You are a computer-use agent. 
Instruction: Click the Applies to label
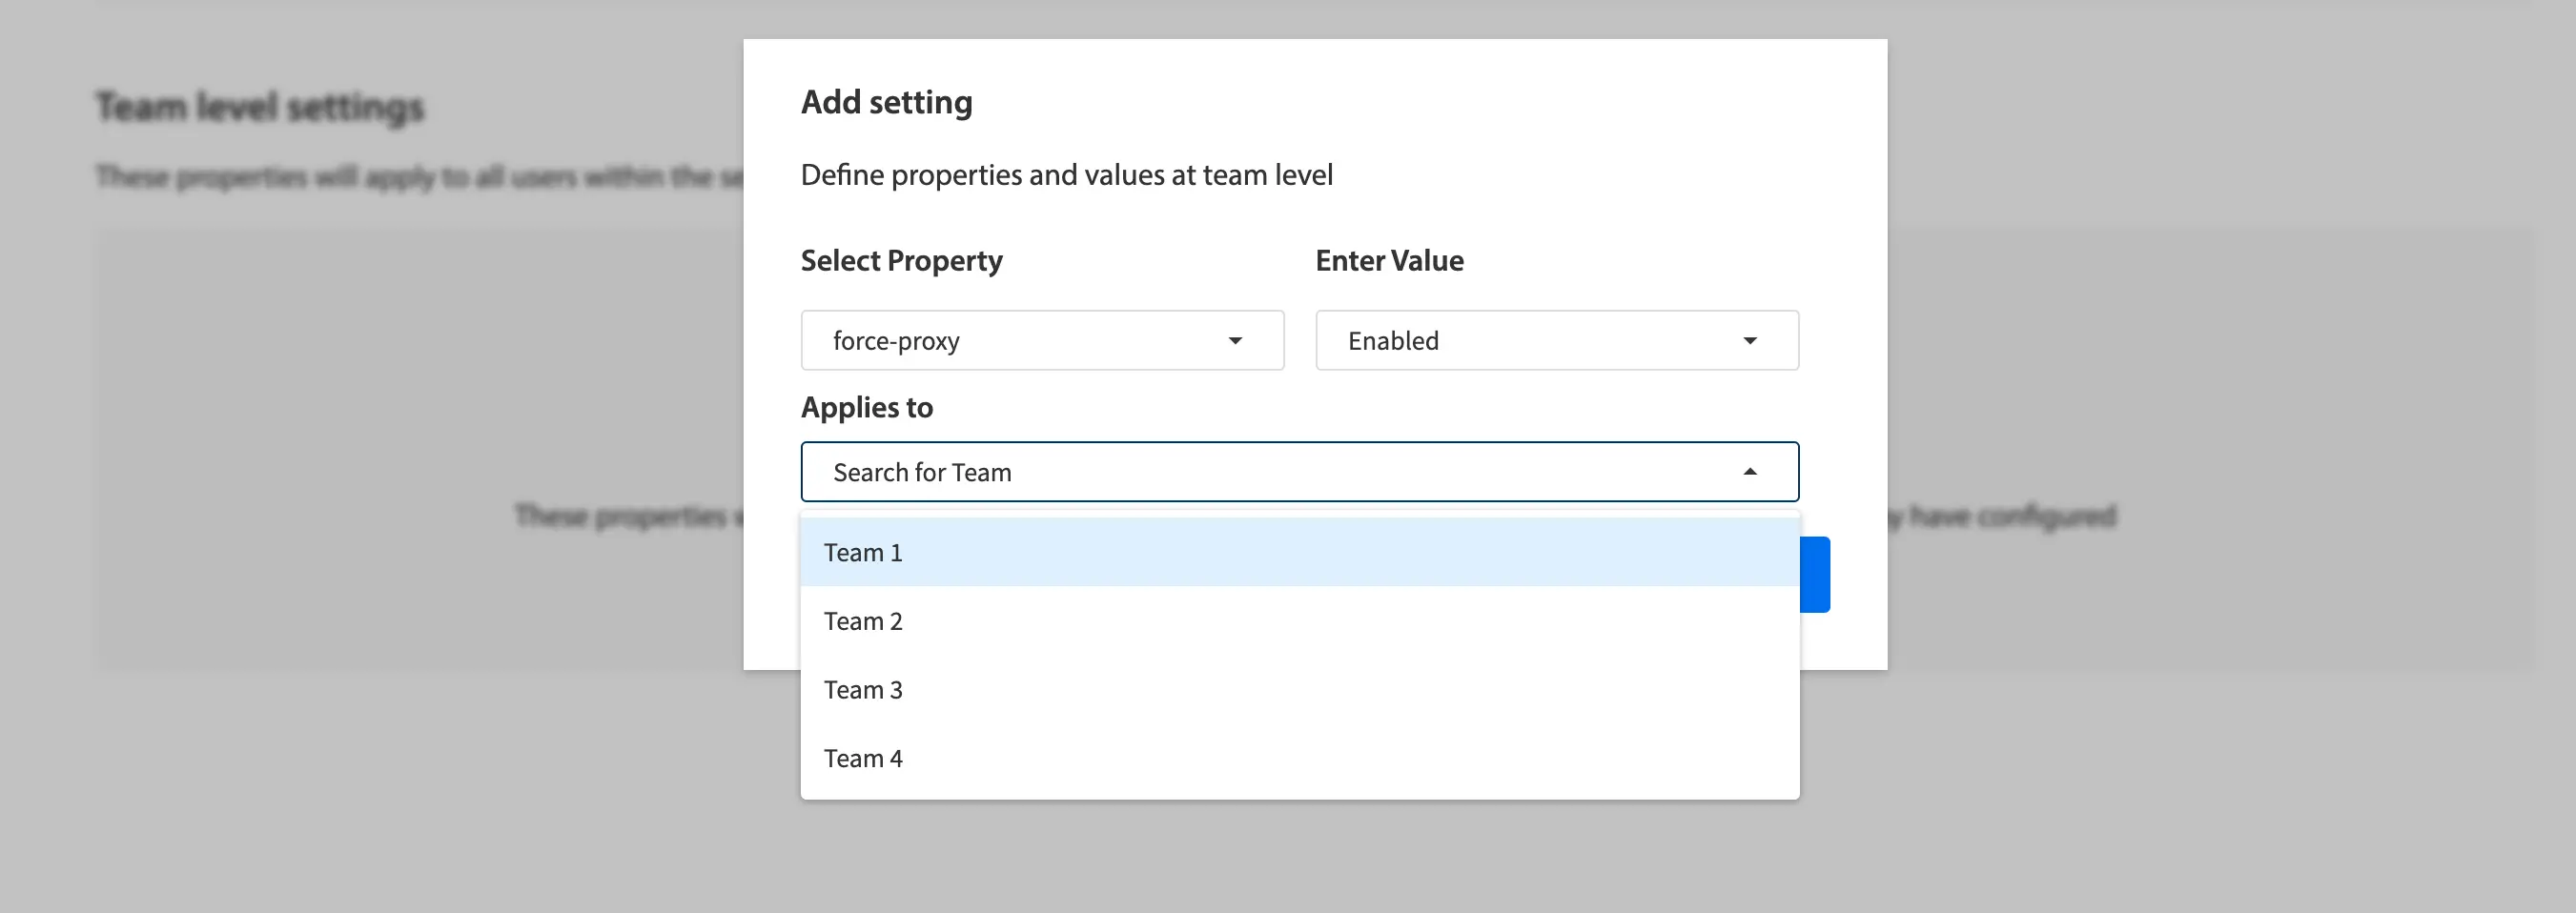[866, 407]
